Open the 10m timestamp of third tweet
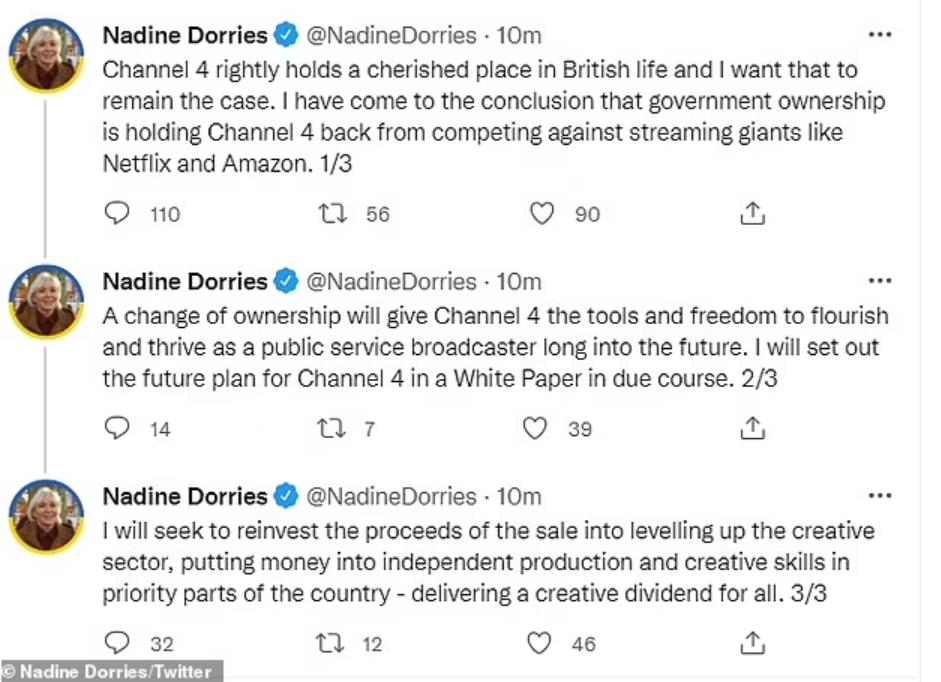The image size is (941, 682). point(519,497)
